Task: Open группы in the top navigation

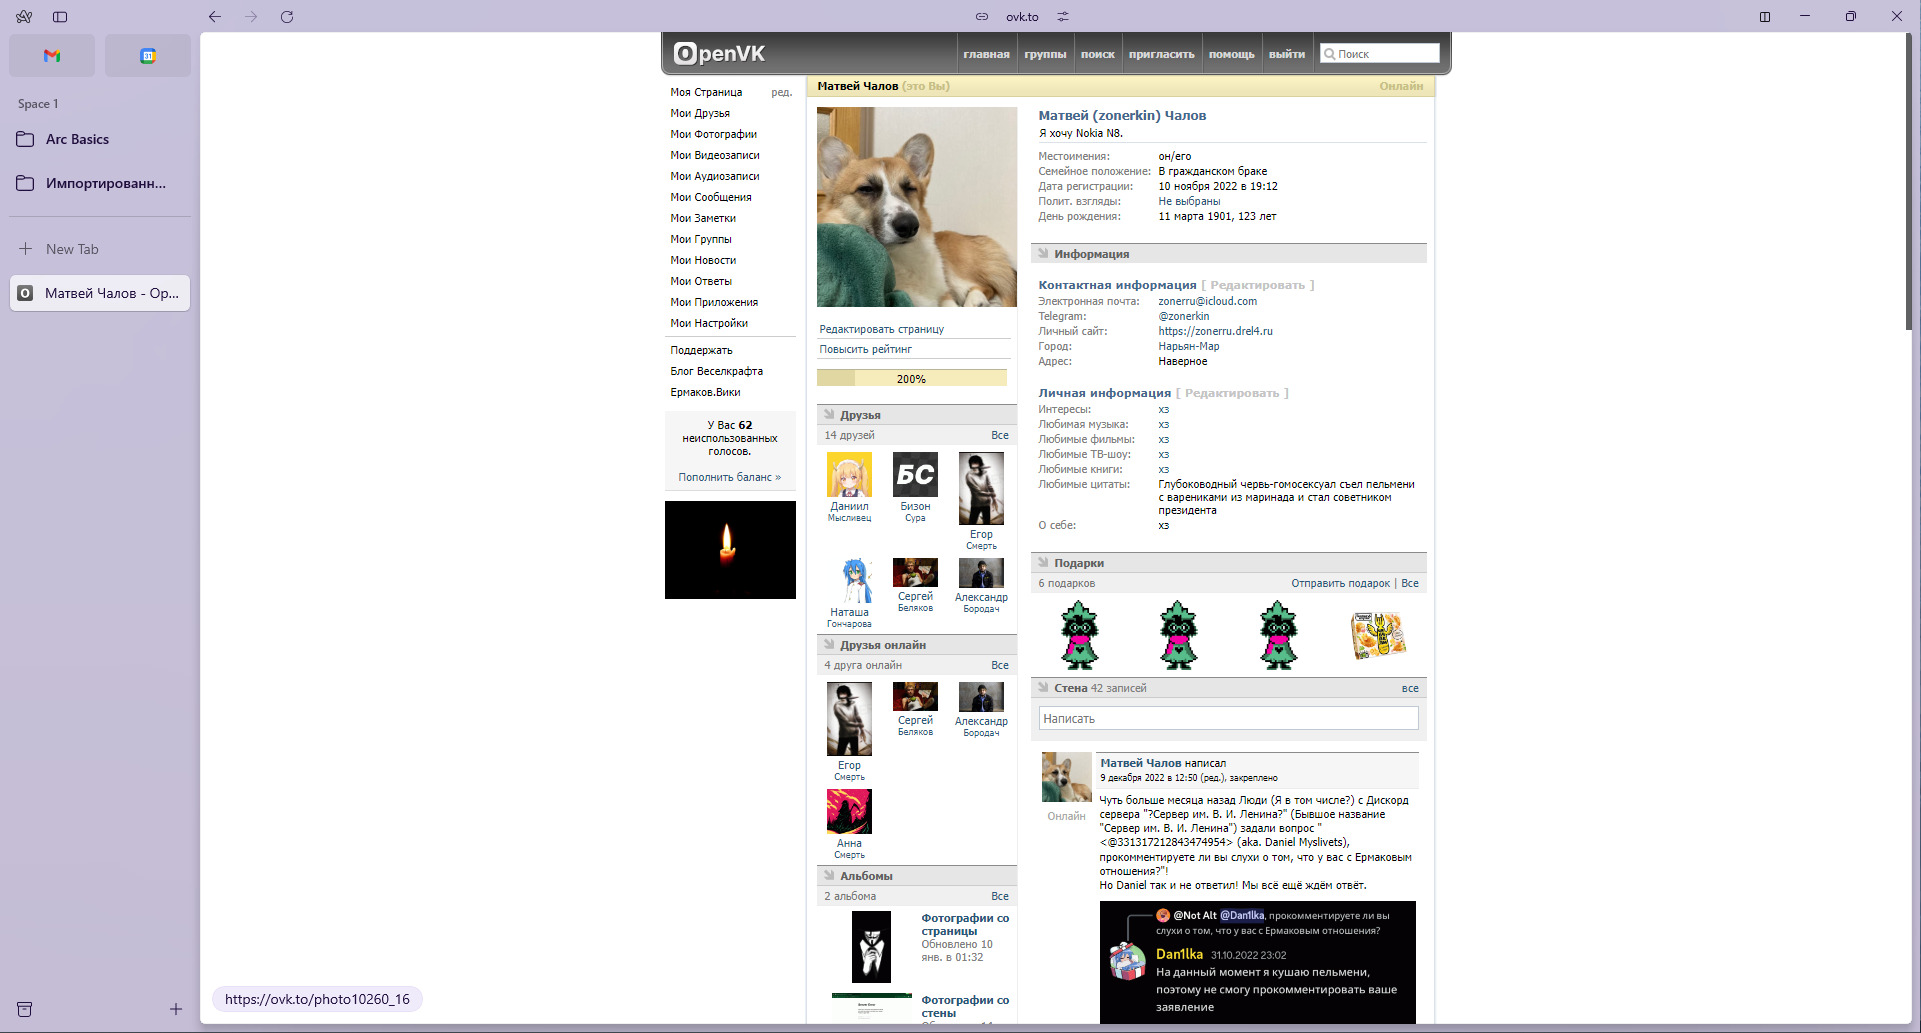Action: [1045, 54]
